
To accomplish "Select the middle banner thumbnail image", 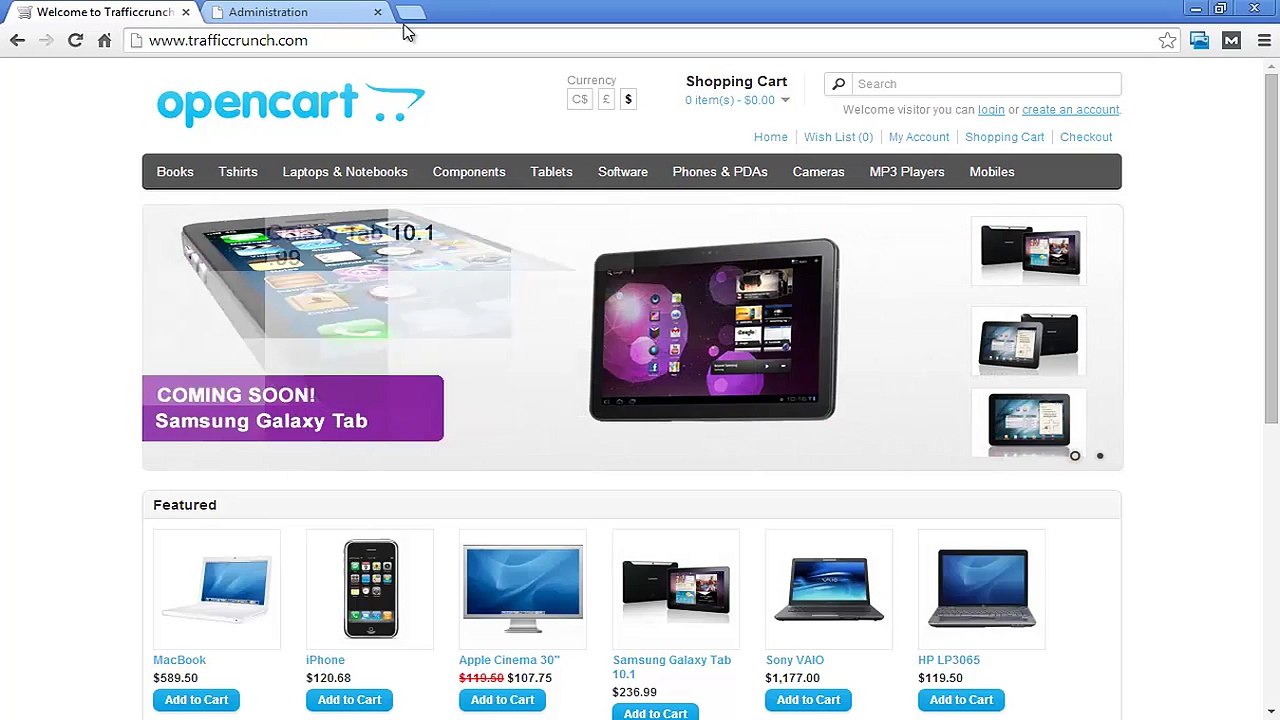I will 1029,341.
